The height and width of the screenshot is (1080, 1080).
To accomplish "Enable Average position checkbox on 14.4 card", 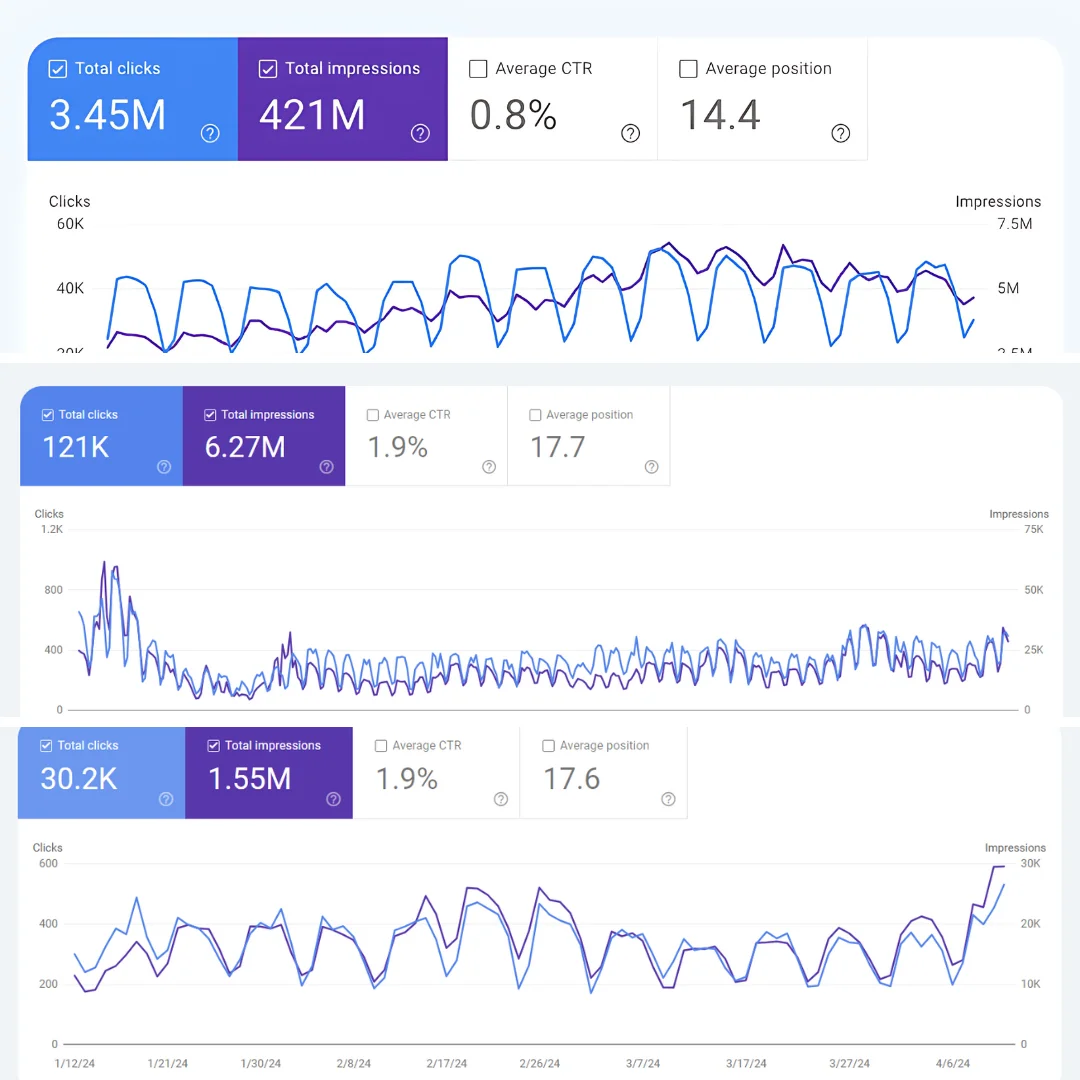I will tap(688, 69).
